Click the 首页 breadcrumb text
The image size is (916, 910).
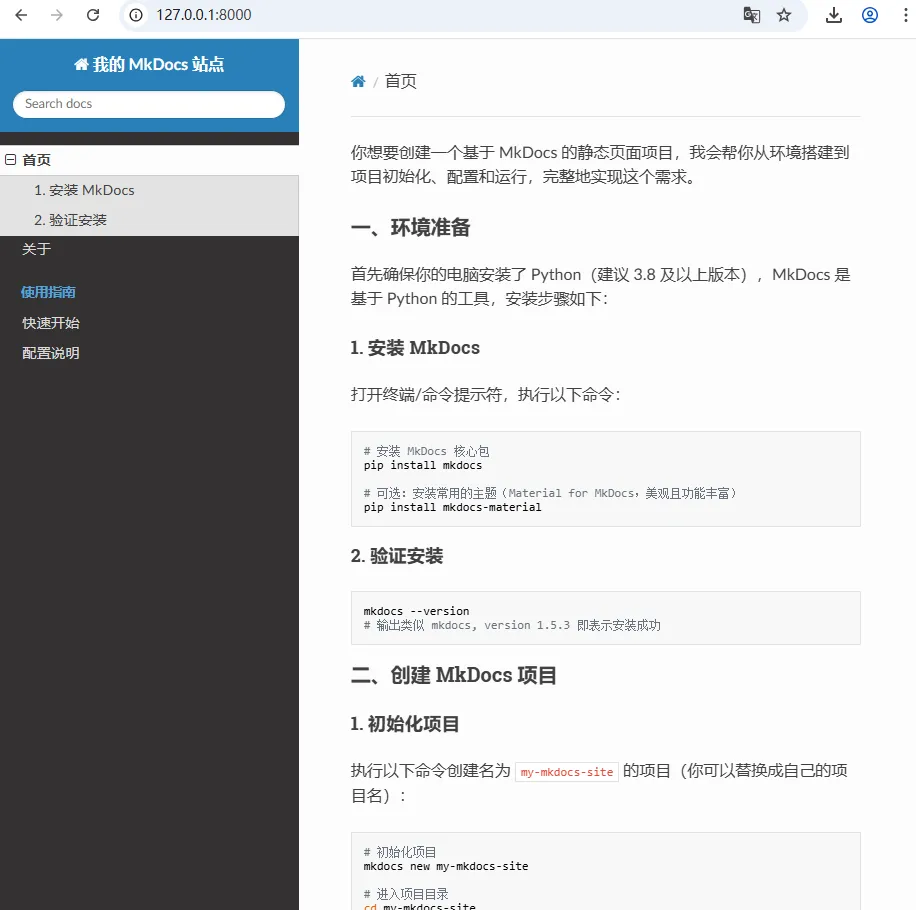pos(401,81)
